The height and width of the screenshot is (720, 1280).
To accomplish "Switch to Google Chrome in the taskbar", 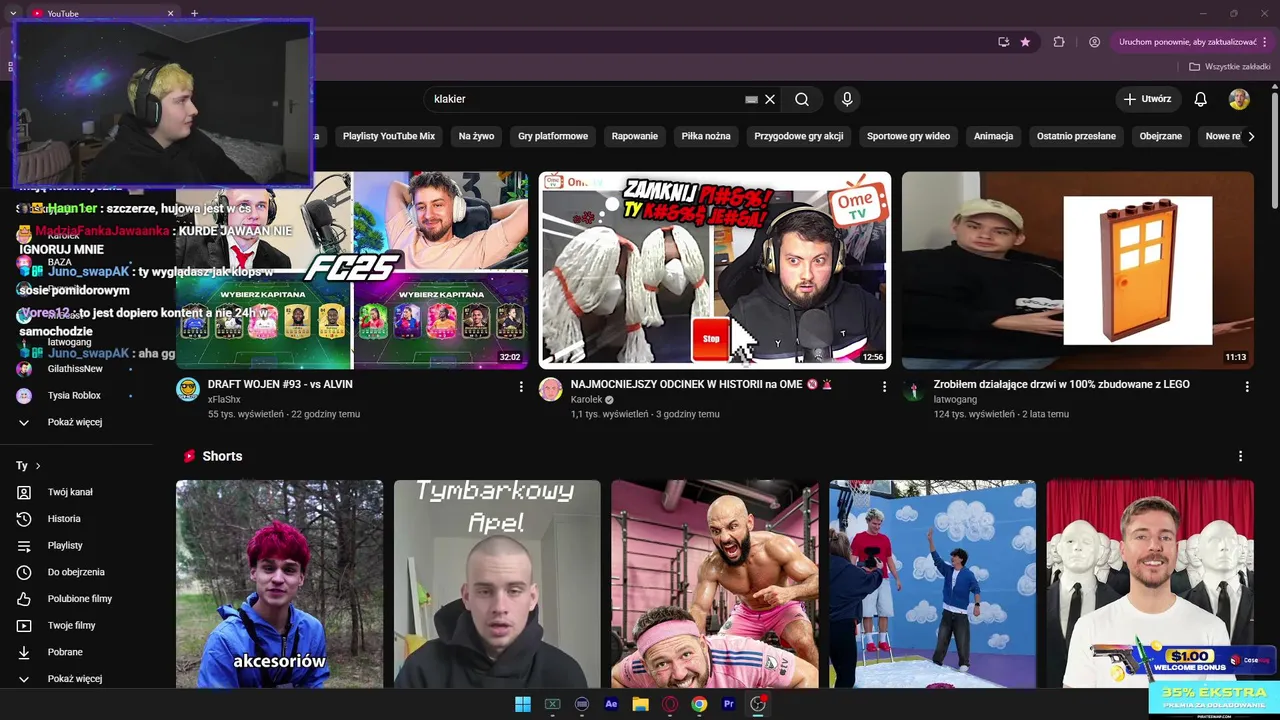I will pos(699,704).
